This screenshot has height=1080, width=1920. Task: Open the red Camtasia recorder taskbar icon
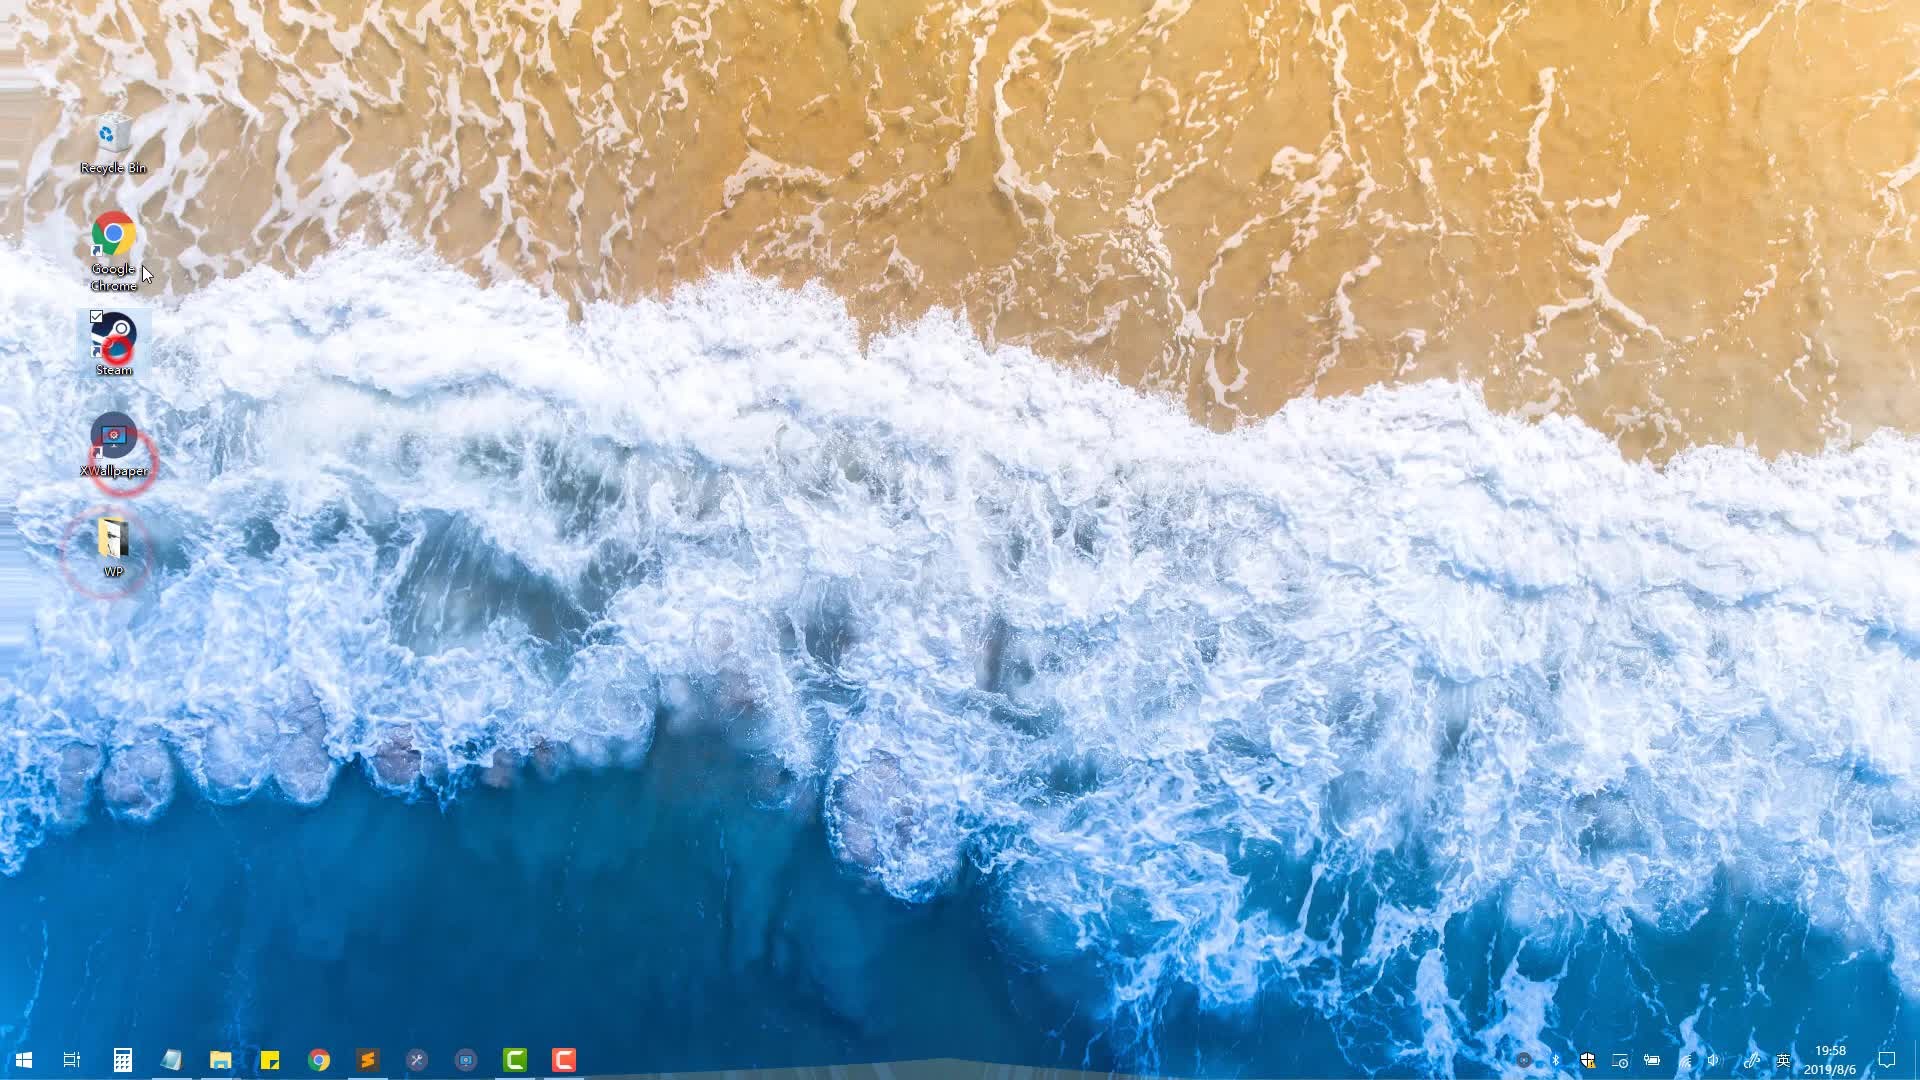click(564, 1060)
